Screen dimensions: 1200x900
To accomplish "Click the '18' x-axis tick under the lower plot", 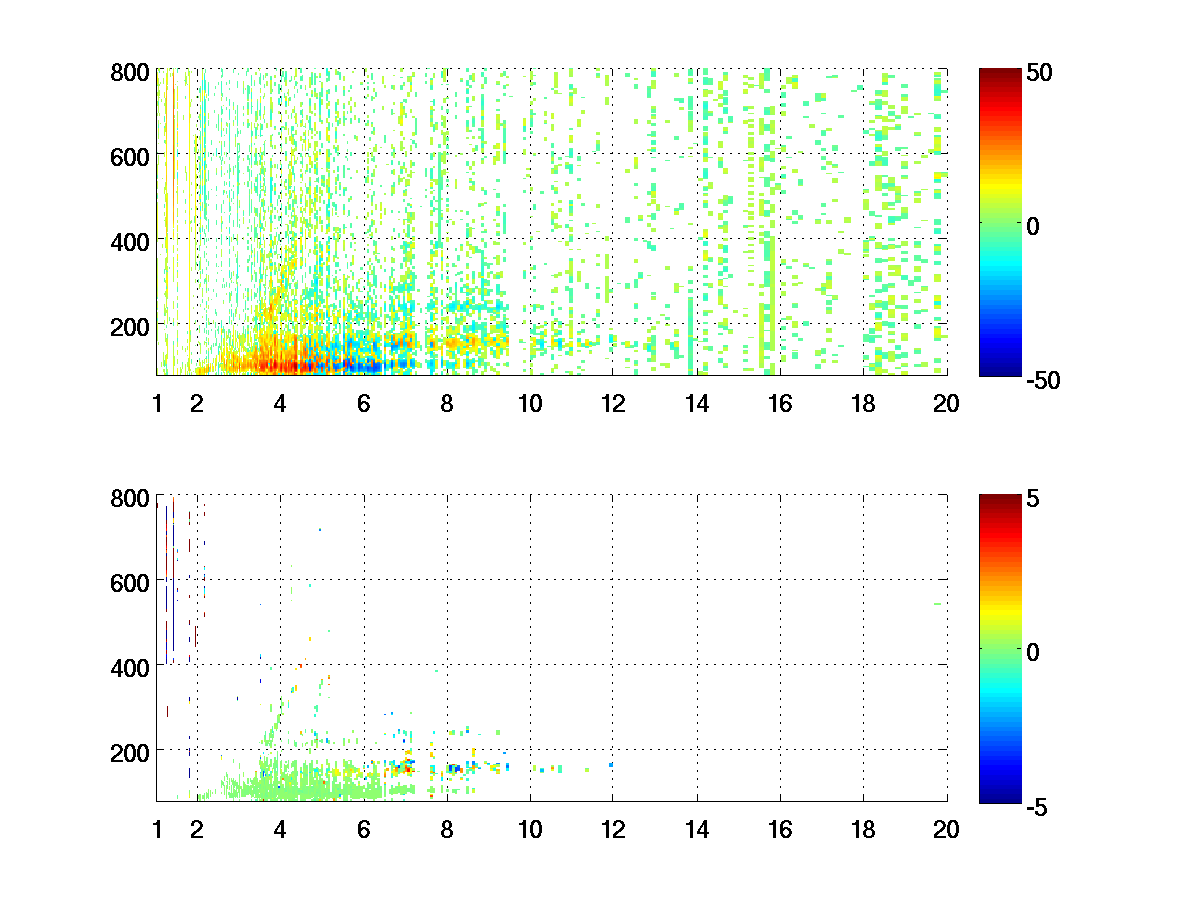I will (863, 830).
